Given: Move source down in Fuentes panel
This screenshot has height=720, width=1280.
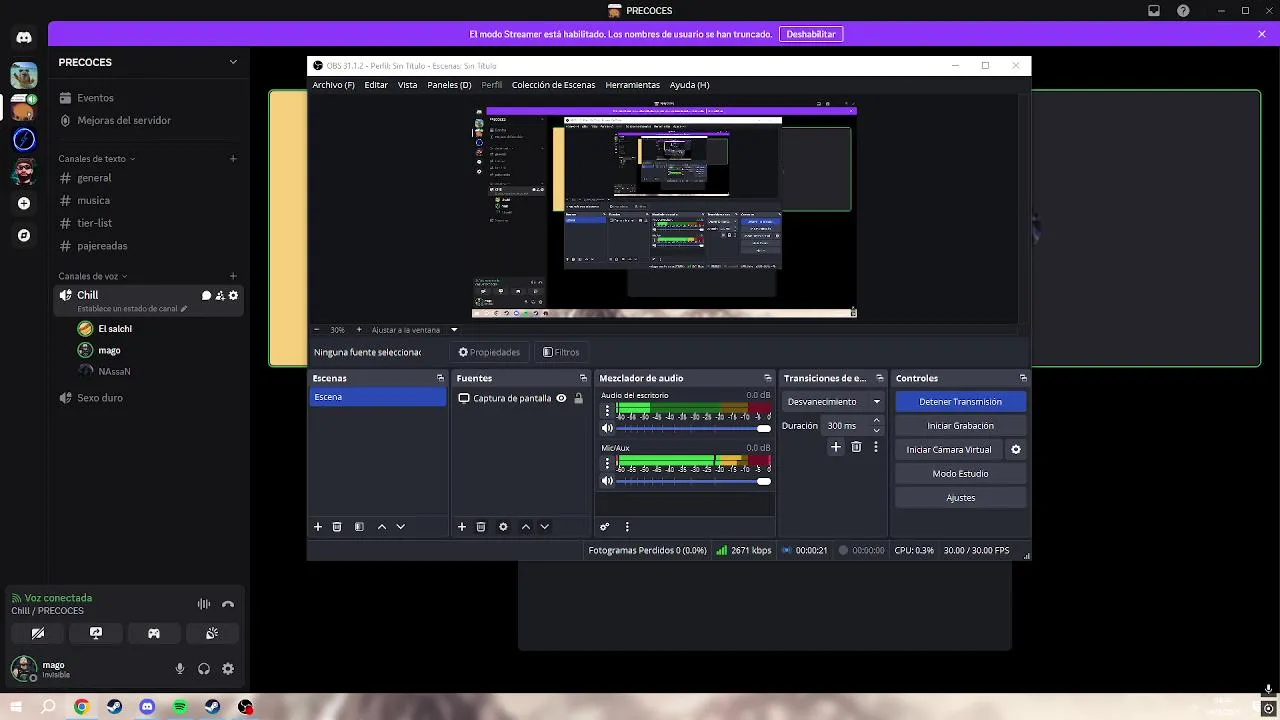Looking at the screenshot, I should [x=545, y=527].
